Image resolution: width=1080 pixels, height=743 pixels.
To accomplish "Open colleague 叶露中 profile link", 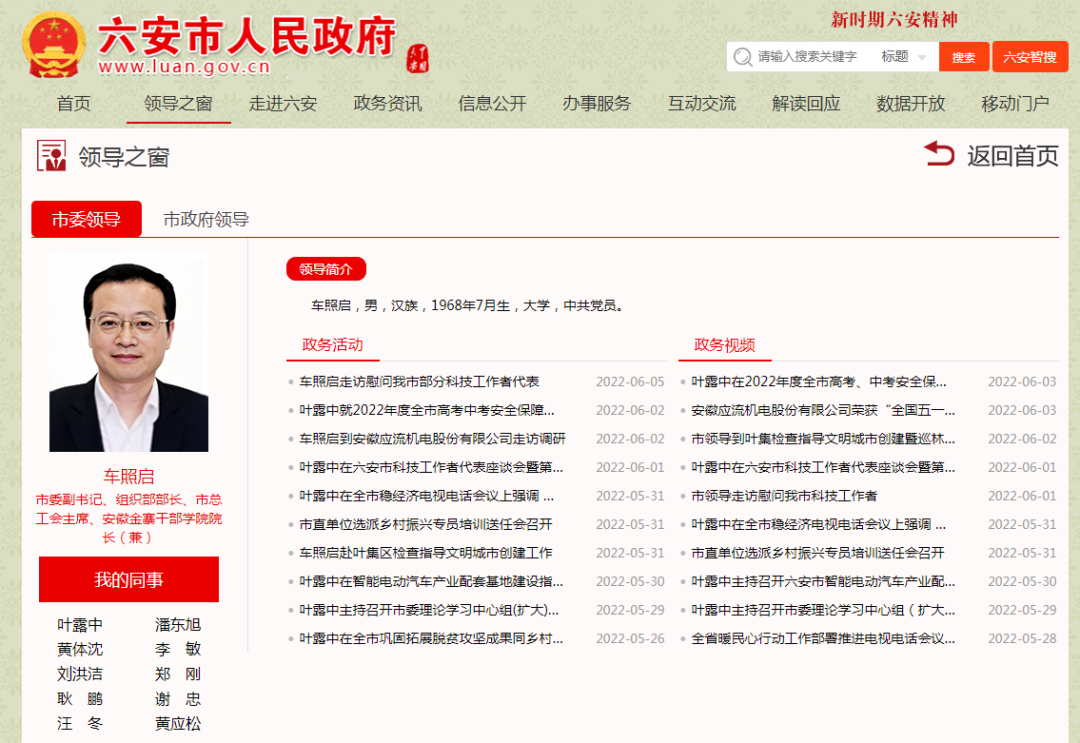I will click(x=80, y=625).
